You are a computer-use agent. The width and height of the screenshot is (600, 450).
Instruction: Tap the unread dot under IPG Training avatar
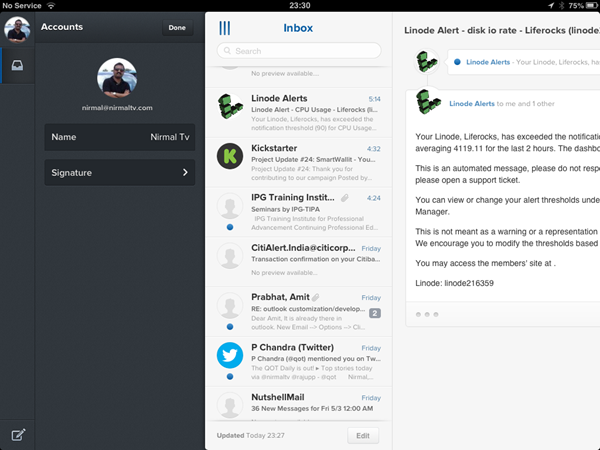[x=230, y=227]
